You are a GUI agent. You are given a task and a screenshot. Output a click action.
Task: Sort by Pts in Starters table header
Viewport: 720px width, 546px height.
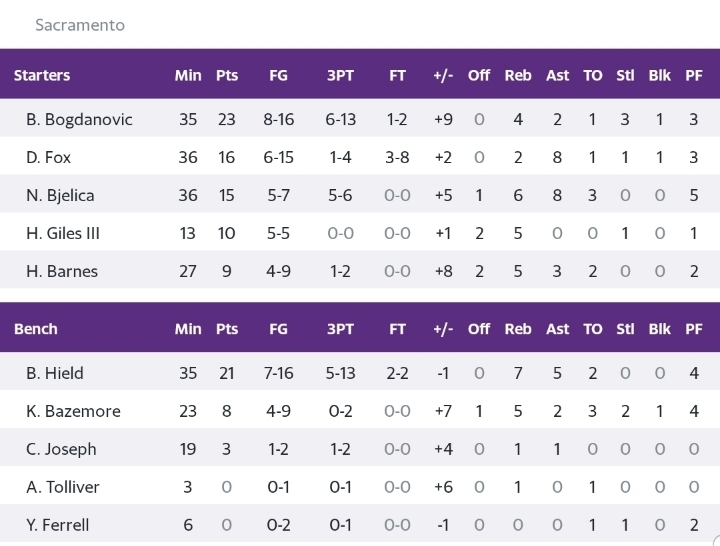coord(227,75)
